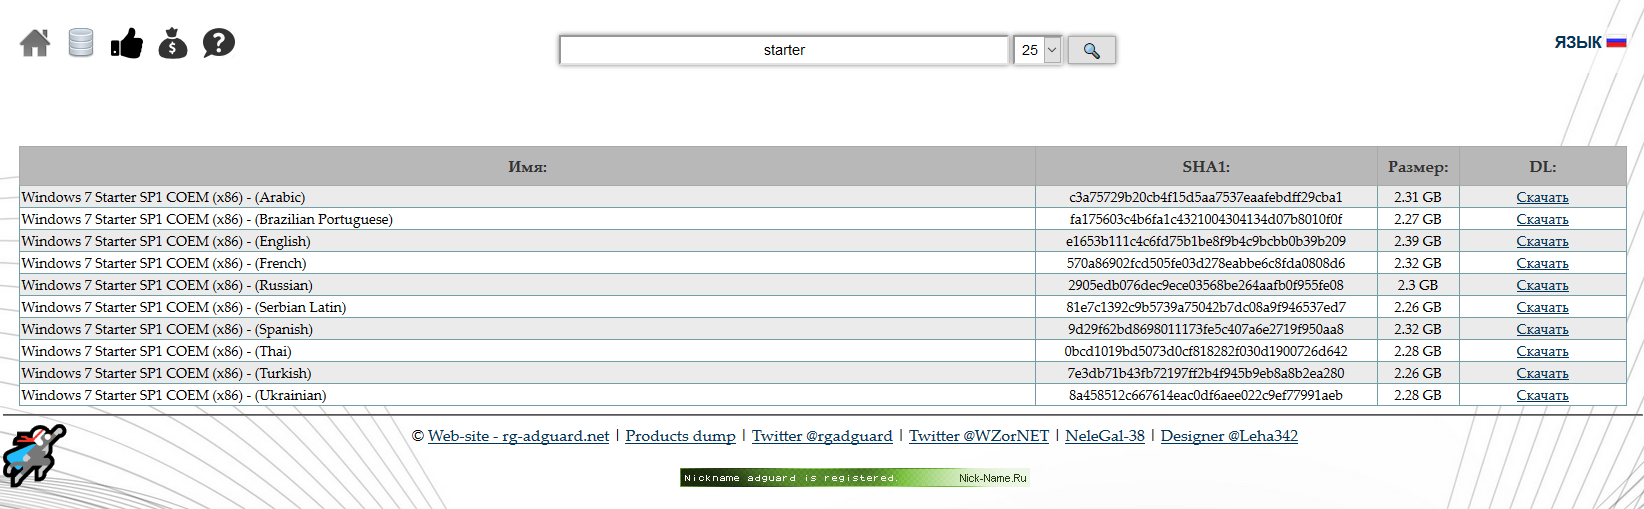Select the Windows 7 Starter (Spanish) name
The width and height of the screenshot is (1644, 509).
167,329
